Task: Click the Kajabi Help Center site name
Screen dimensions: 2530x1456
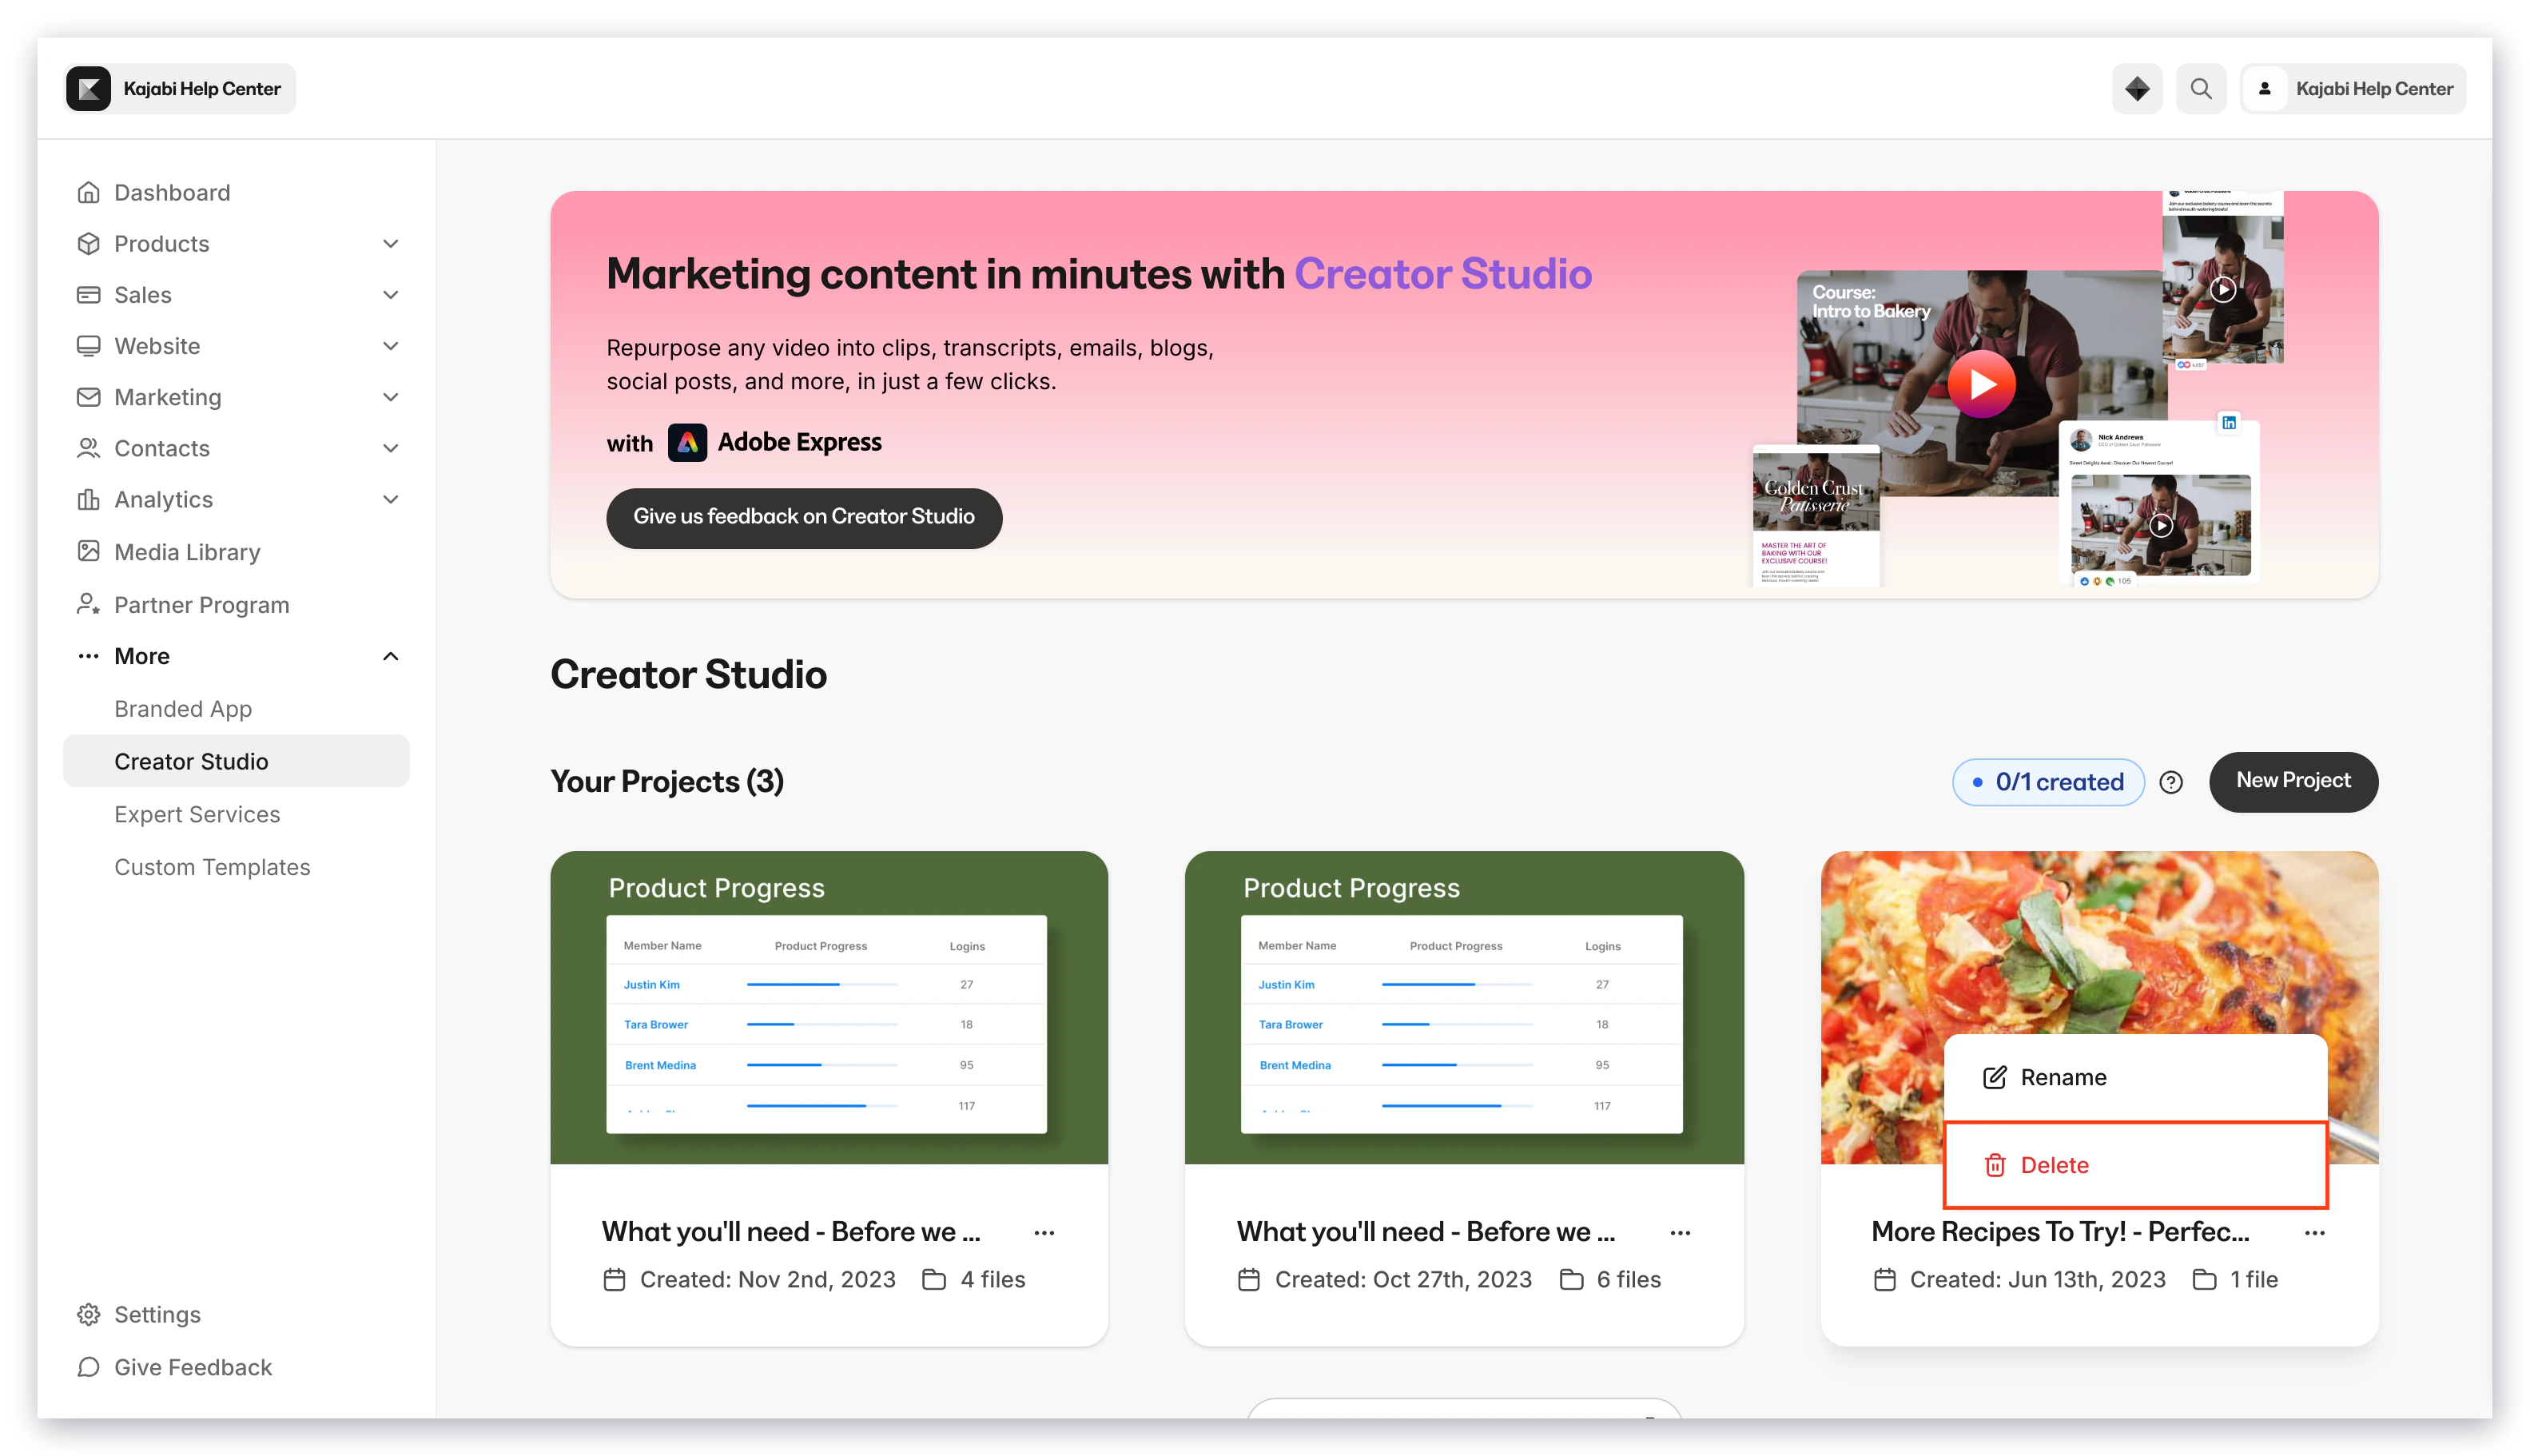Action: point(202,89)
